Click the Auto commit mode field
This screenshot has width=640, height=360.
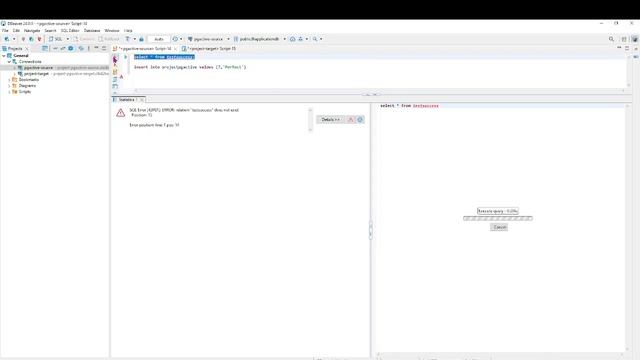coord(159,39)
